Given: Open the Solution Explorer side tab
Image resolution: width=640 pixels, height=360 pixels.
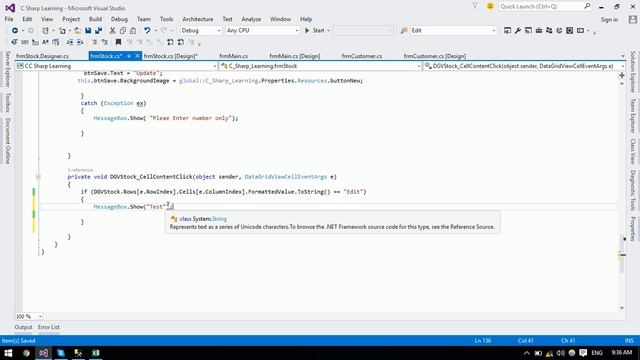Looking at the screenshot, I should click(x=633, y=72).
